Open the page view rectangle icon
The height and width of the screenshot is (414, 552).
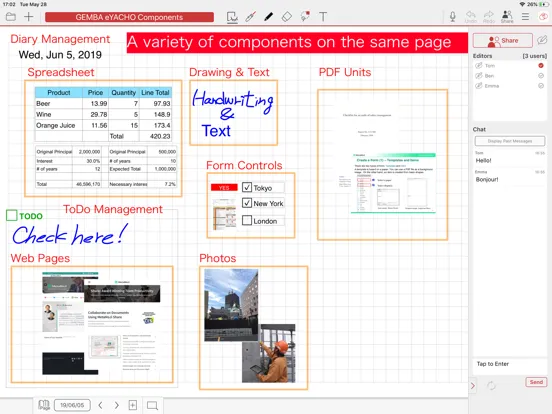152,406
